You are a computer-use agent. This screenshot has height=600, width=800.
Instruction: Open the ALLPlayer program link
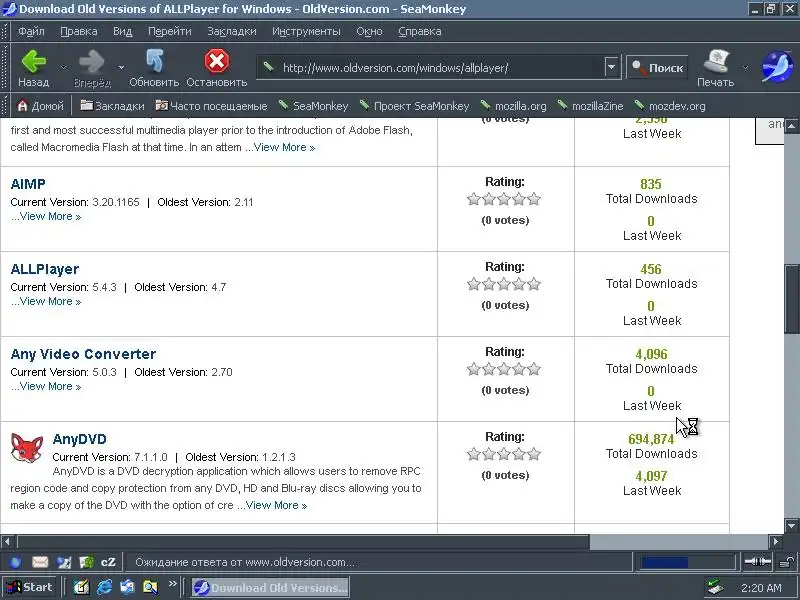(x=45, y=269)
